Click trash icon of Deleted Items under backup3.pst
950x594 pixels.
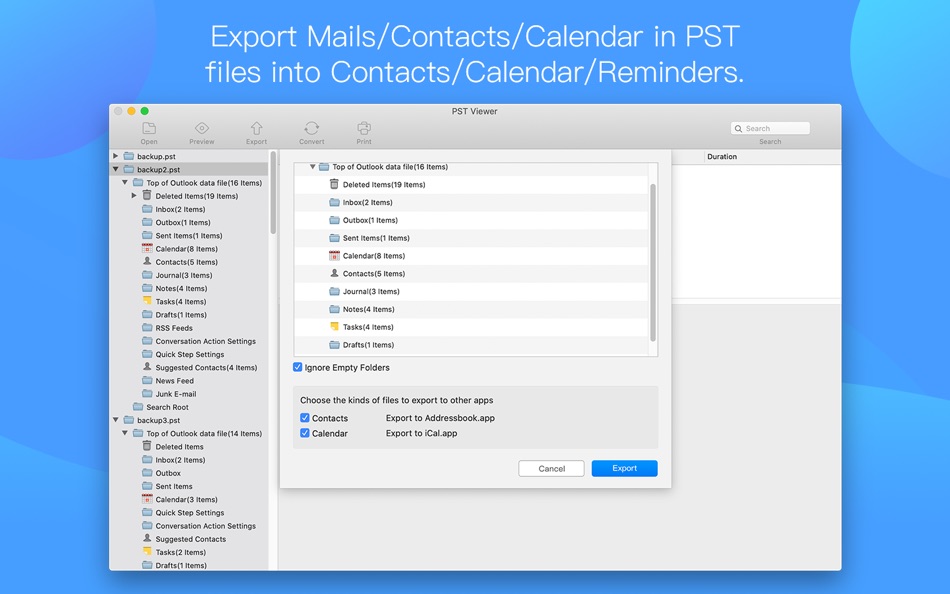[x=147, y=446]
